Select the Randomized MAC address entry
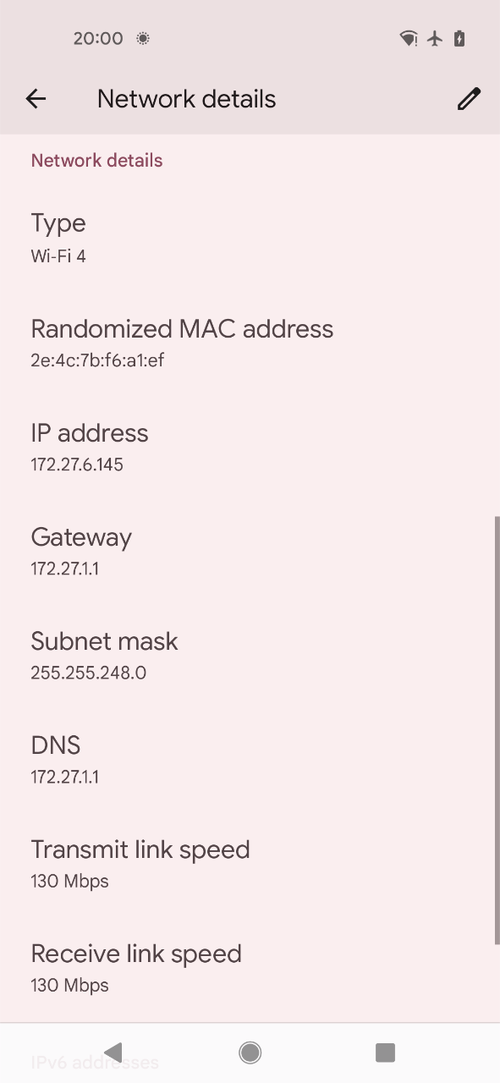 tap(250, 343)
